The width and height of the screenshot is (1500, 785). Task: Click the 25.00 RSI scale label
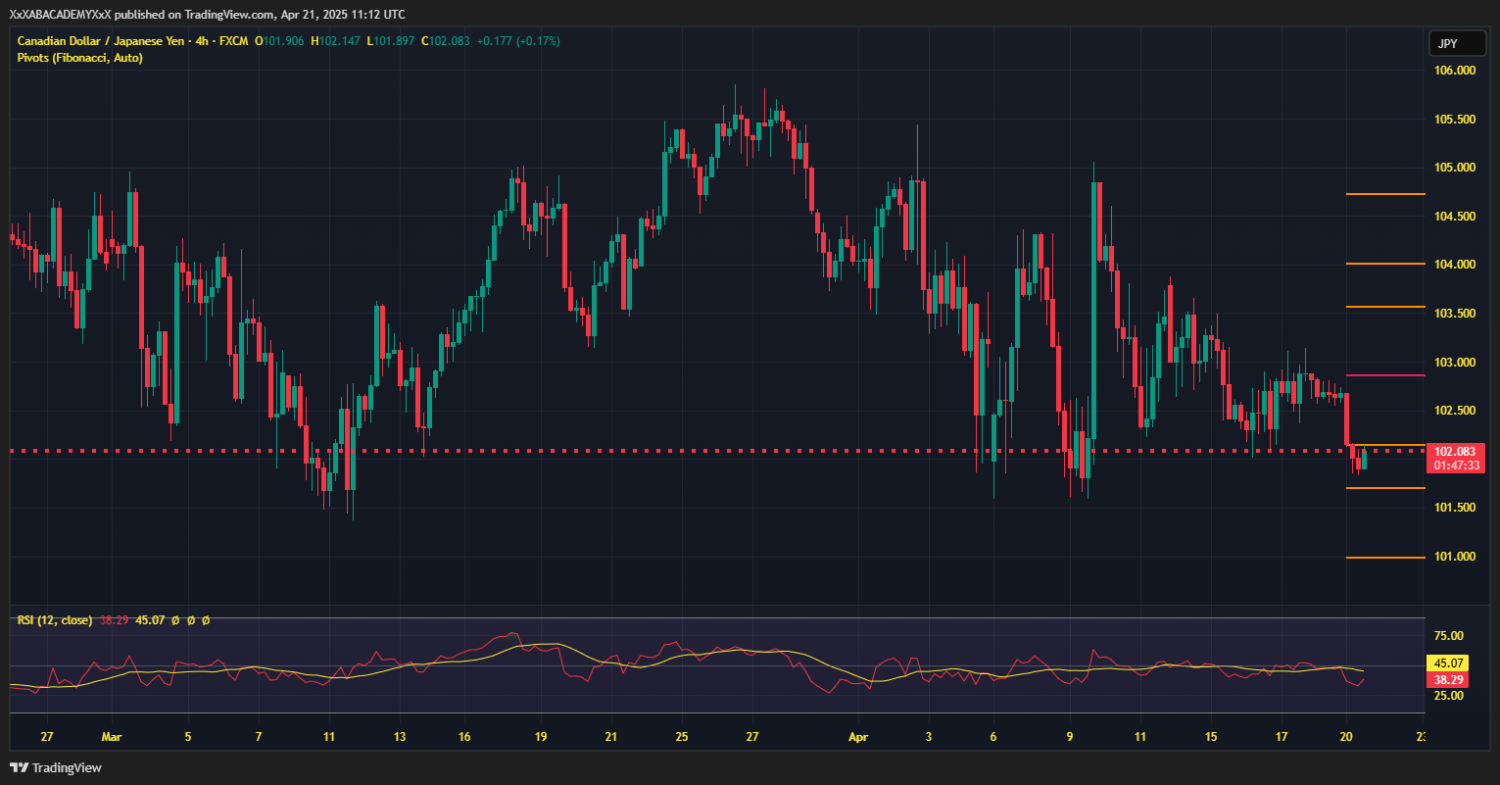tap(1450, 694)
